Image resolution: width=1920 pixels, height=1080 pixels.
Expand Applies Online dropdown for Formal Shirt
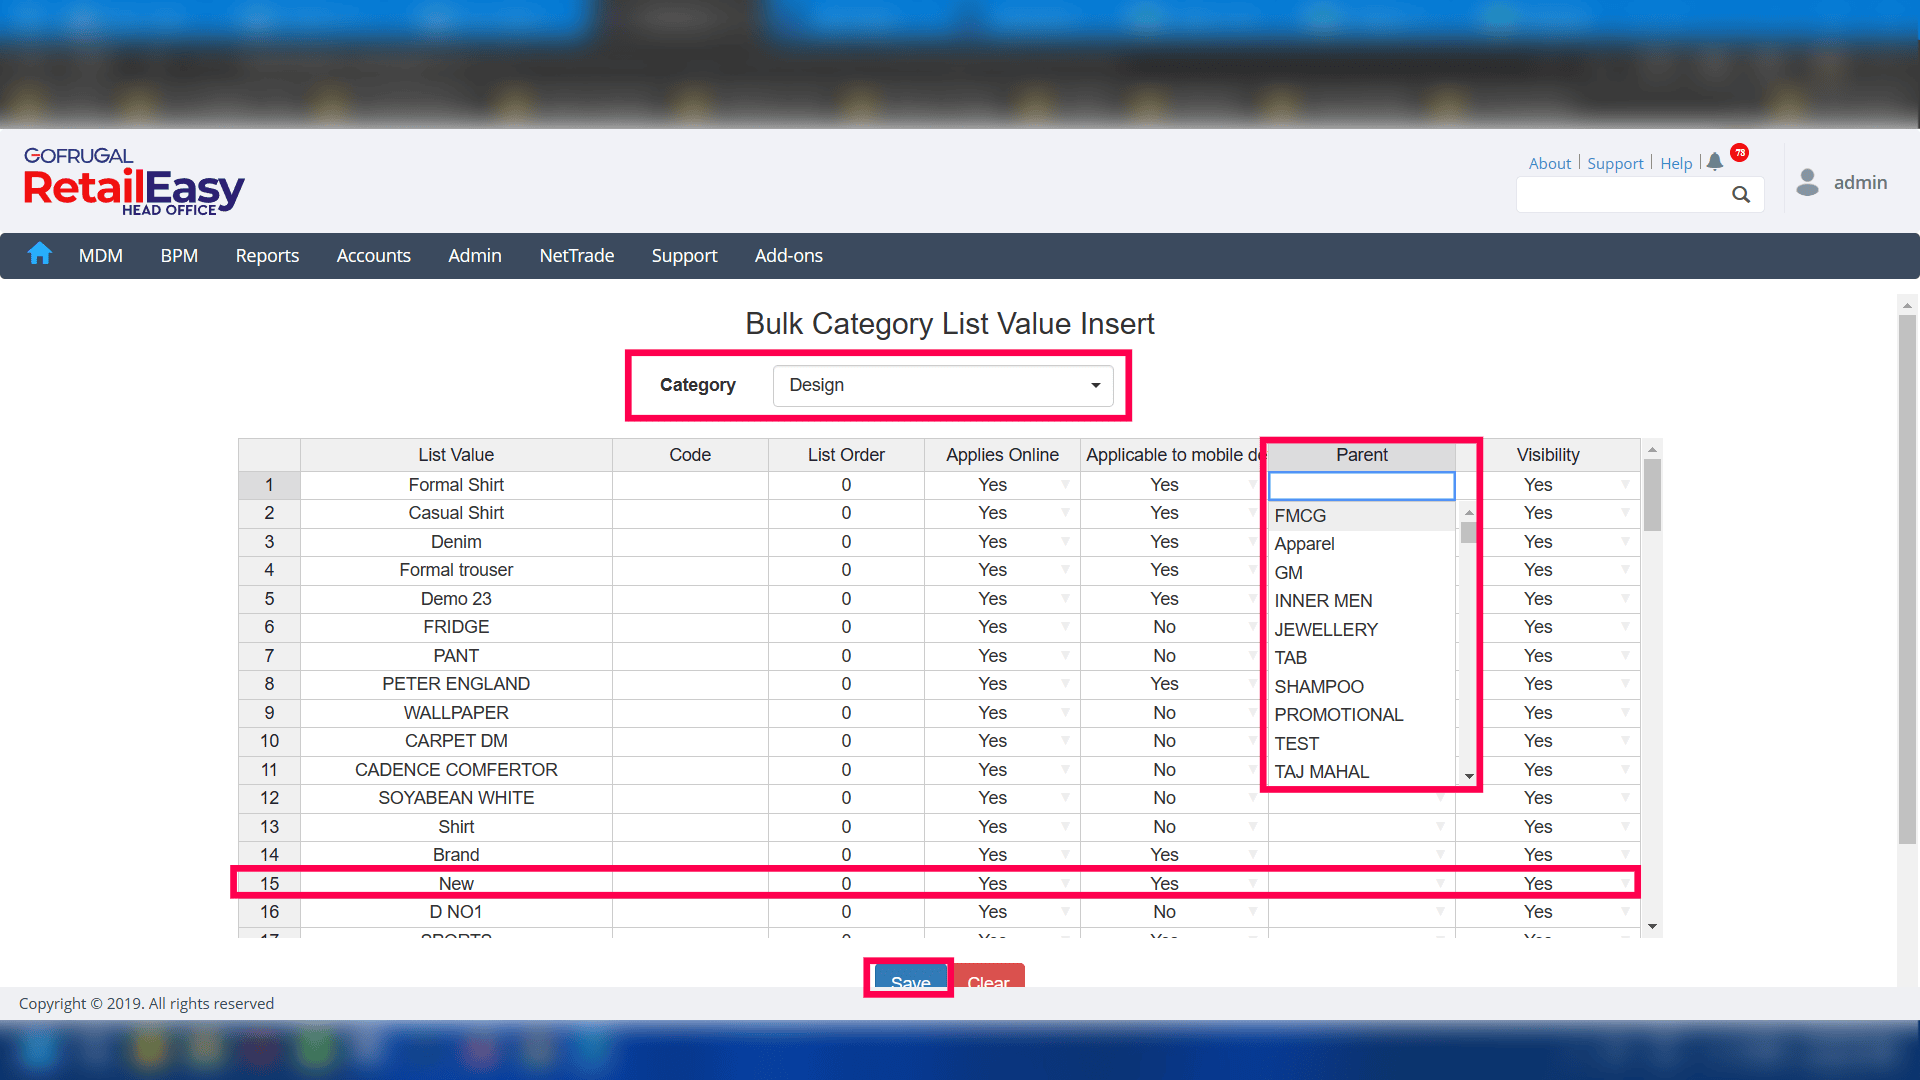pos(1065,485)
